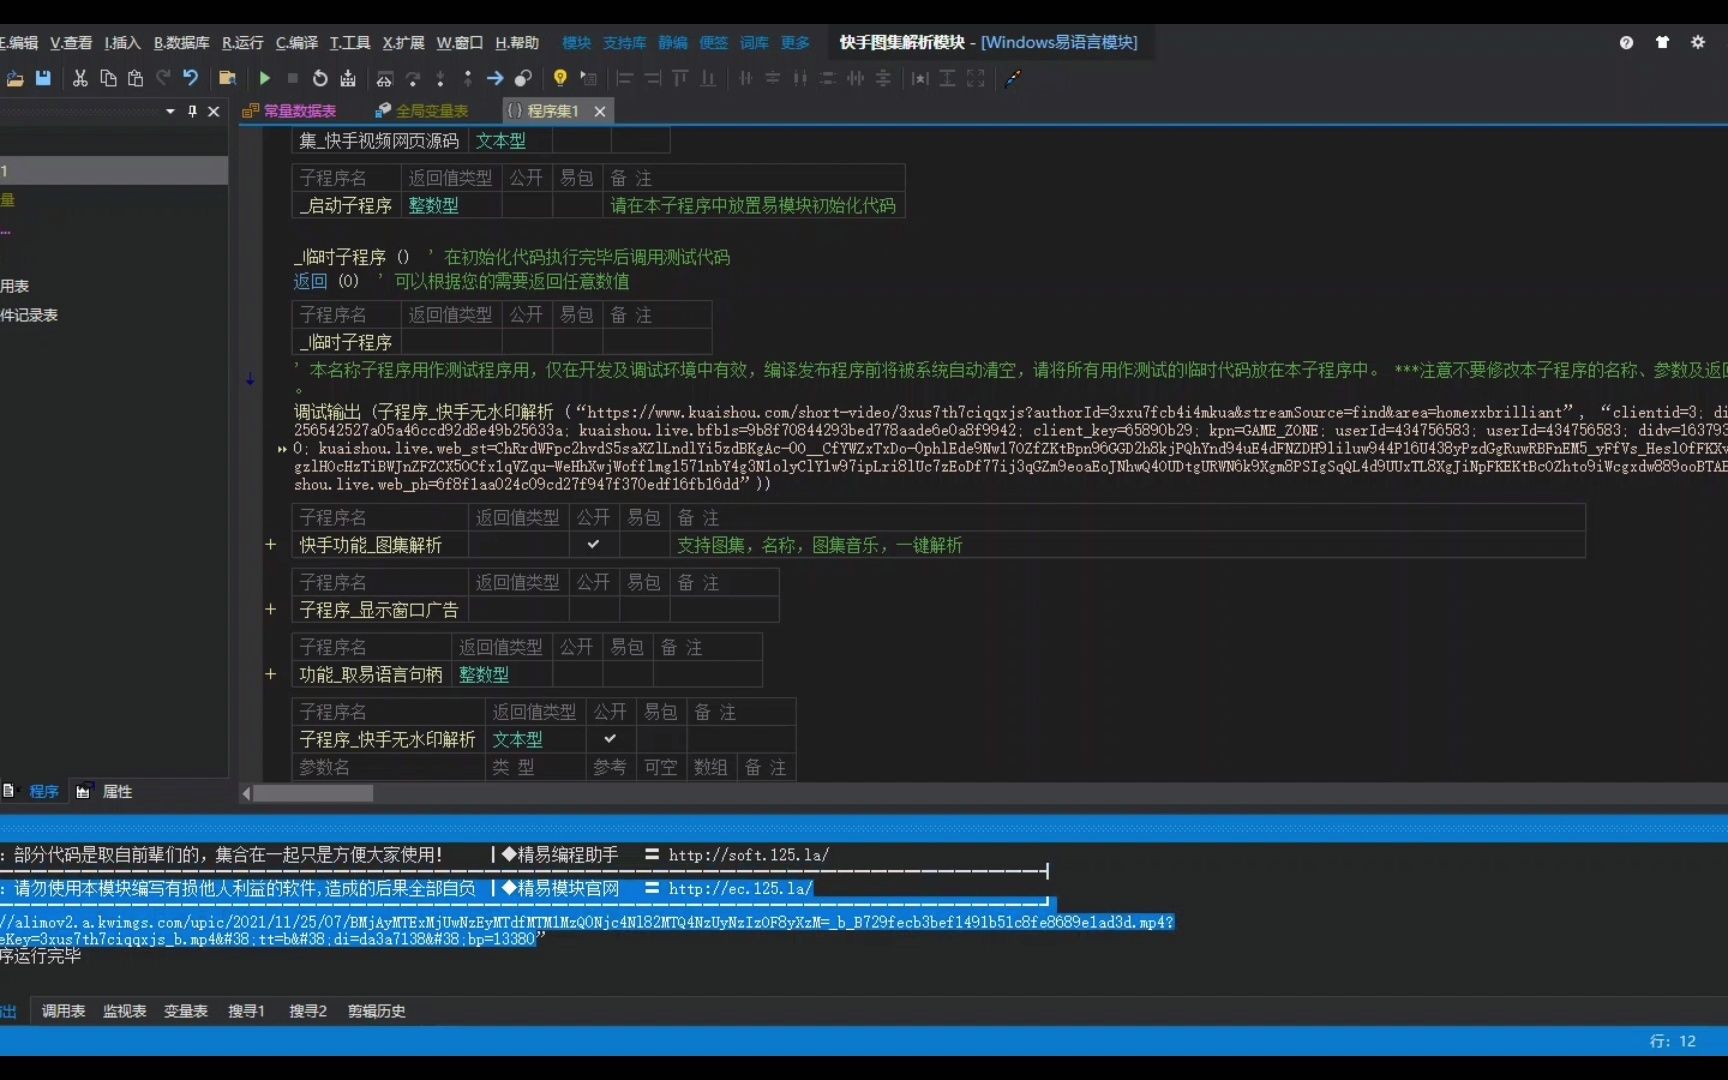The height and width of the screenshot is (1080, 1728).
Task: Switch to the 常量数据表 tab
Action: click(290, 111)
